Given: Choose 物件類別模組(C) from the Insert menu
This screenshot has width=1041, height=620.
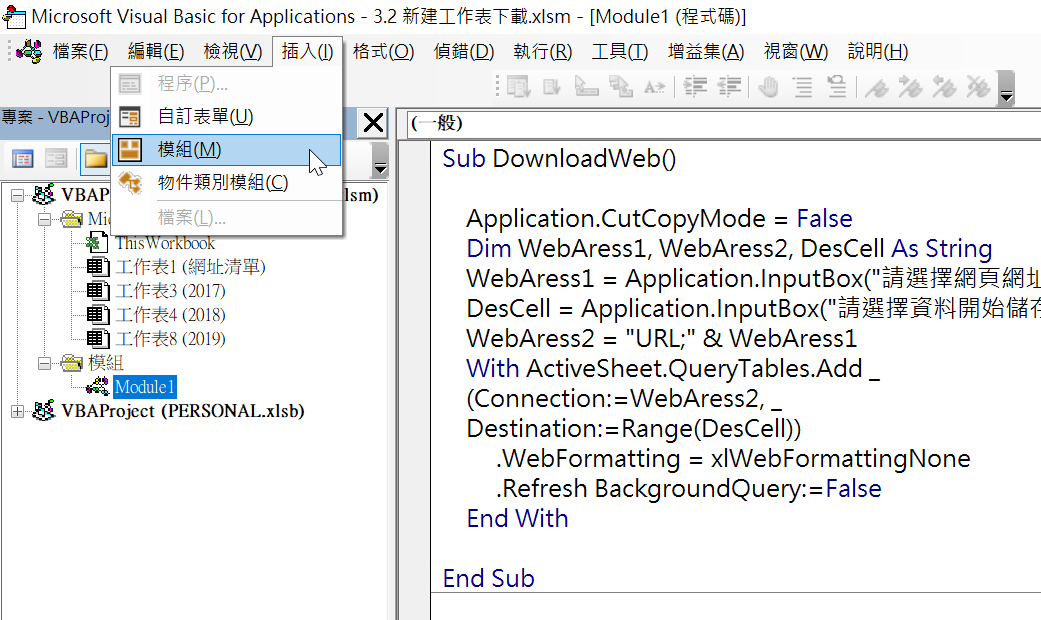Looking at the screenshot, I should 226,182.
